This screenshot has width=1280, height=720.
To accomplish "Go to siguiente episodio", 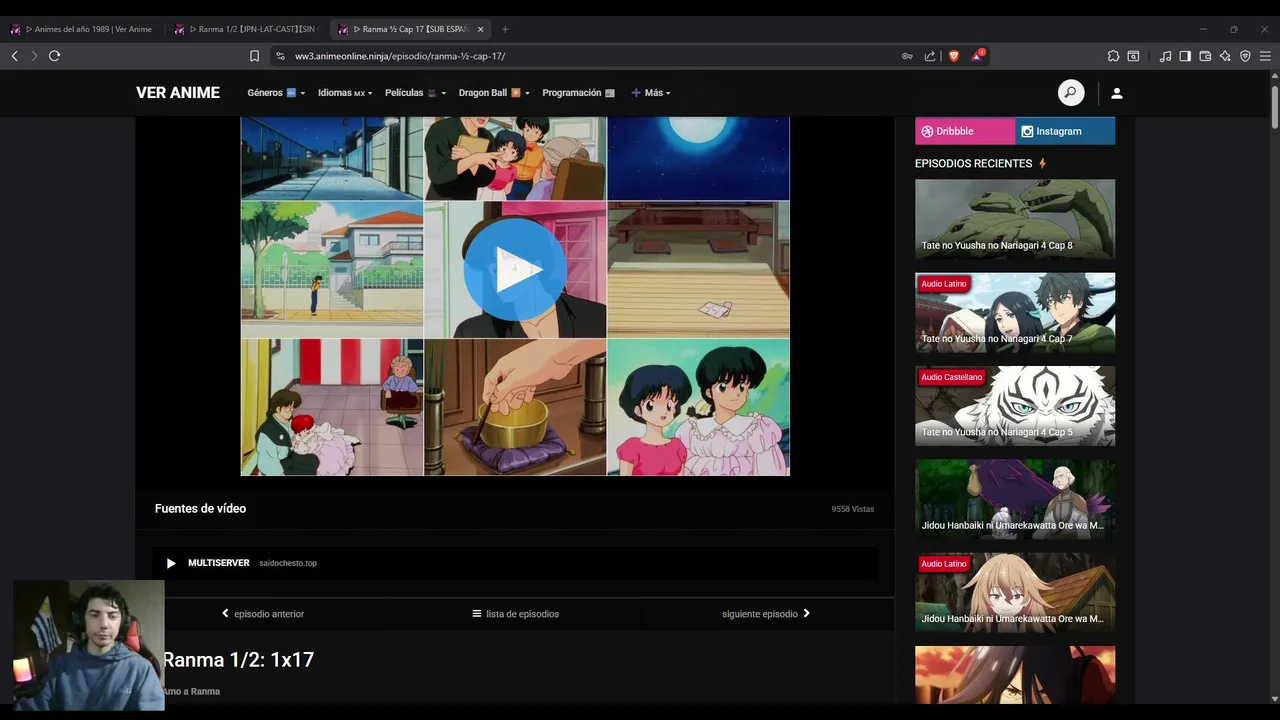I will (766, 614).
